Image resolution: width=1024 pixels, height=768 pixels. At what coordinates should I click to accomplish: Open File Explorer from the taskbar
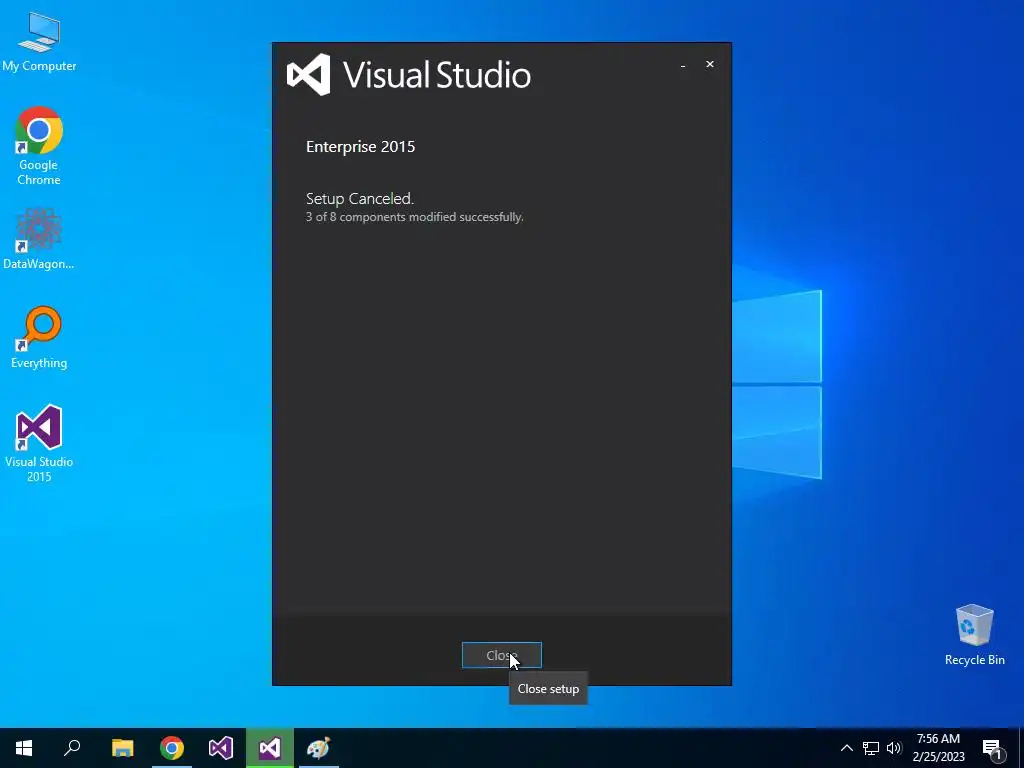122,748
